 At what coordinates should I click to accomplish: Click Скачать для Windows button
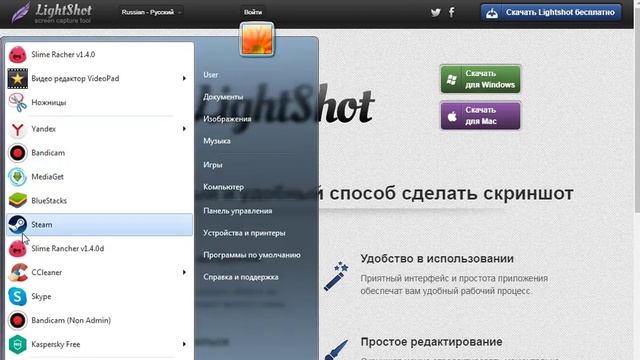[x=480, y=79]
